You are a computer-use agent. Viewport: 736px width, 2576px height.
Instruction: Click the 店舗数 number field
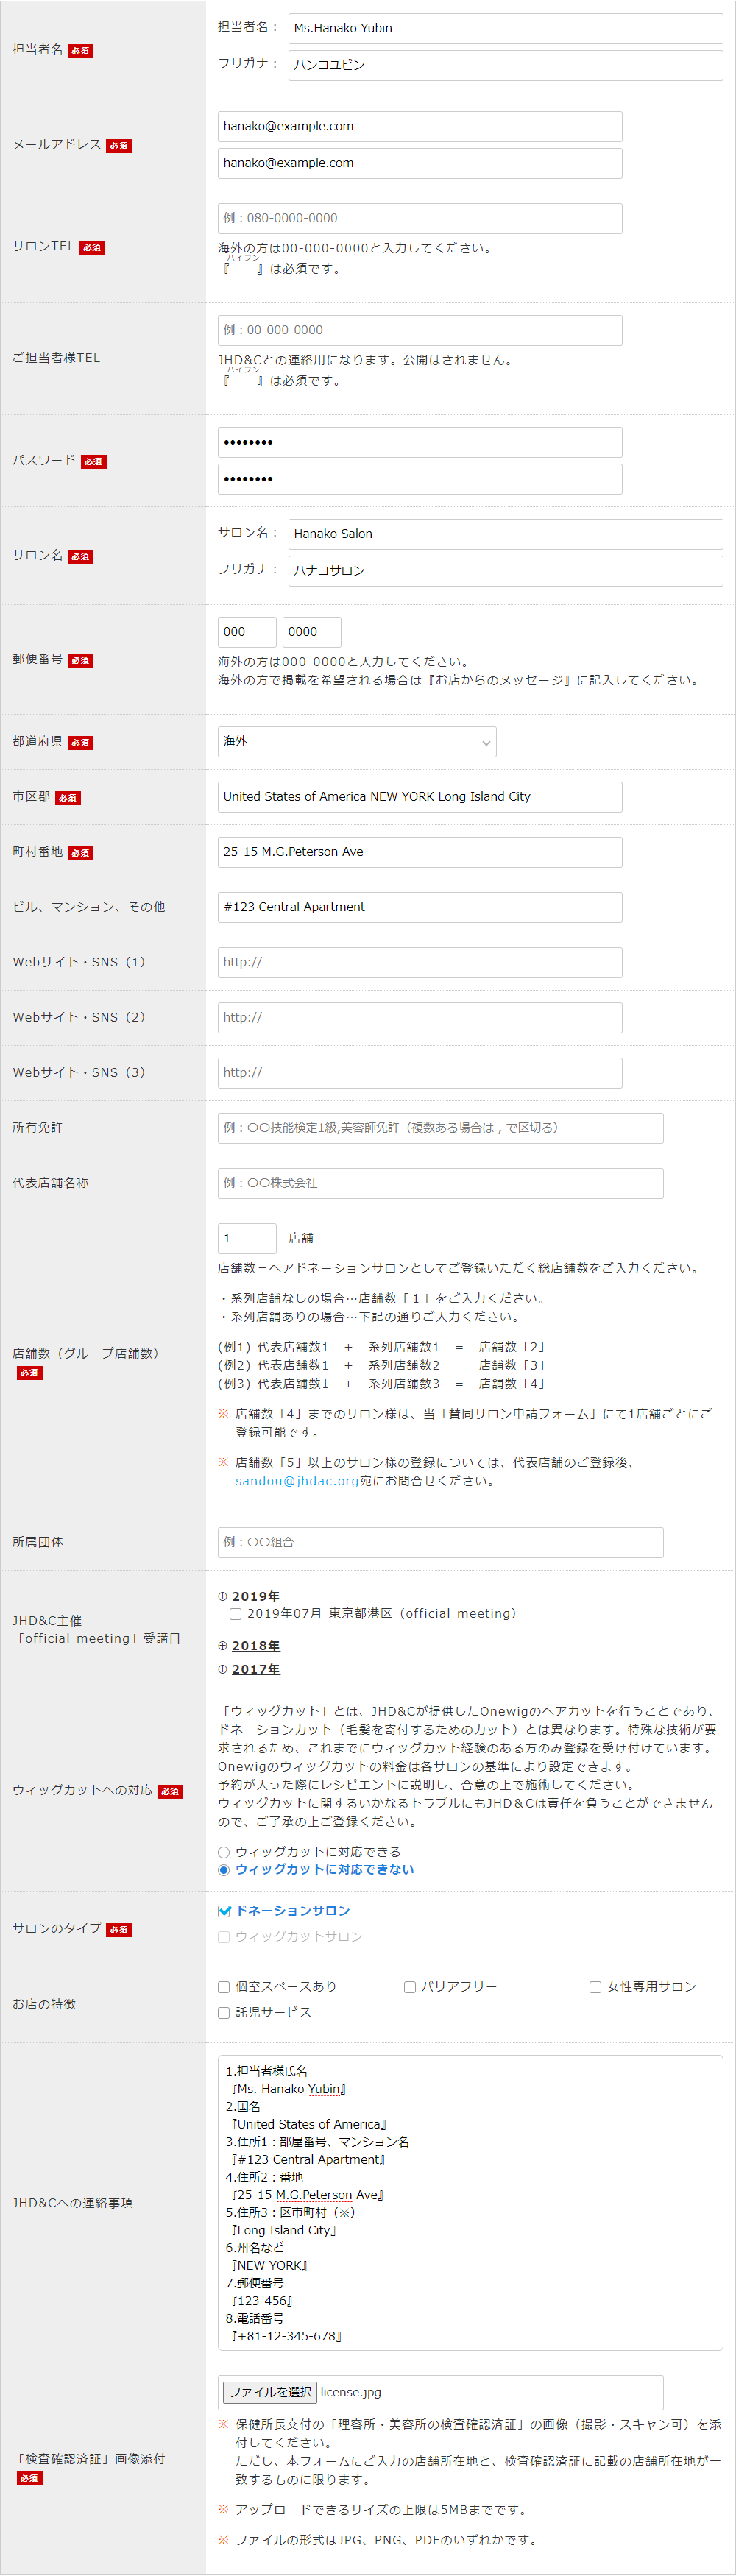tap(247, 1238)
